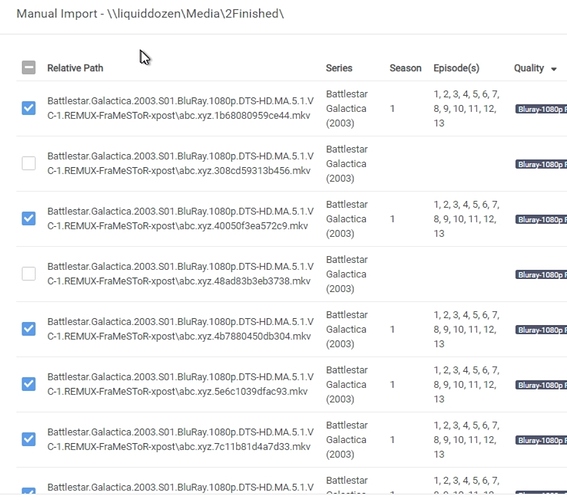Sort by the Season column header
The image size is (567, 500).
point(405,68)
